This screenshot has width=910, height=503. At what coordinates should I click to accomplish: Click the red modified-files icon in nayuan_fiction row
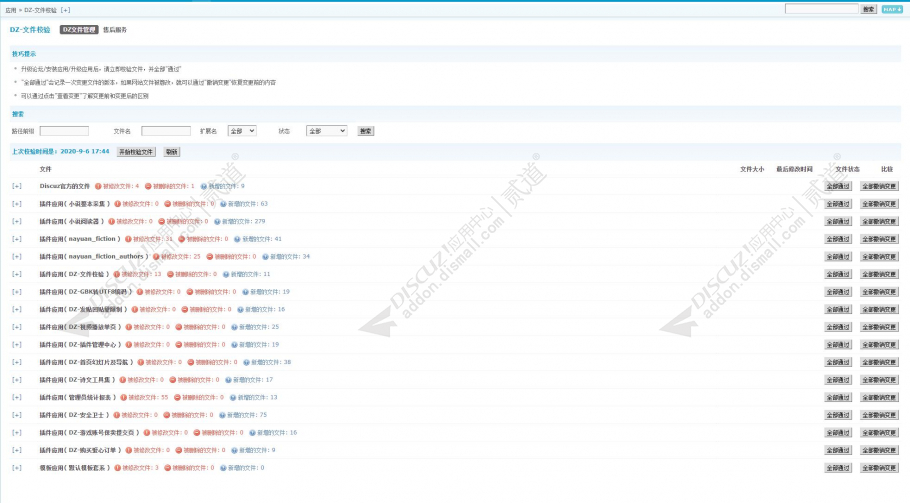coord(129,239)
